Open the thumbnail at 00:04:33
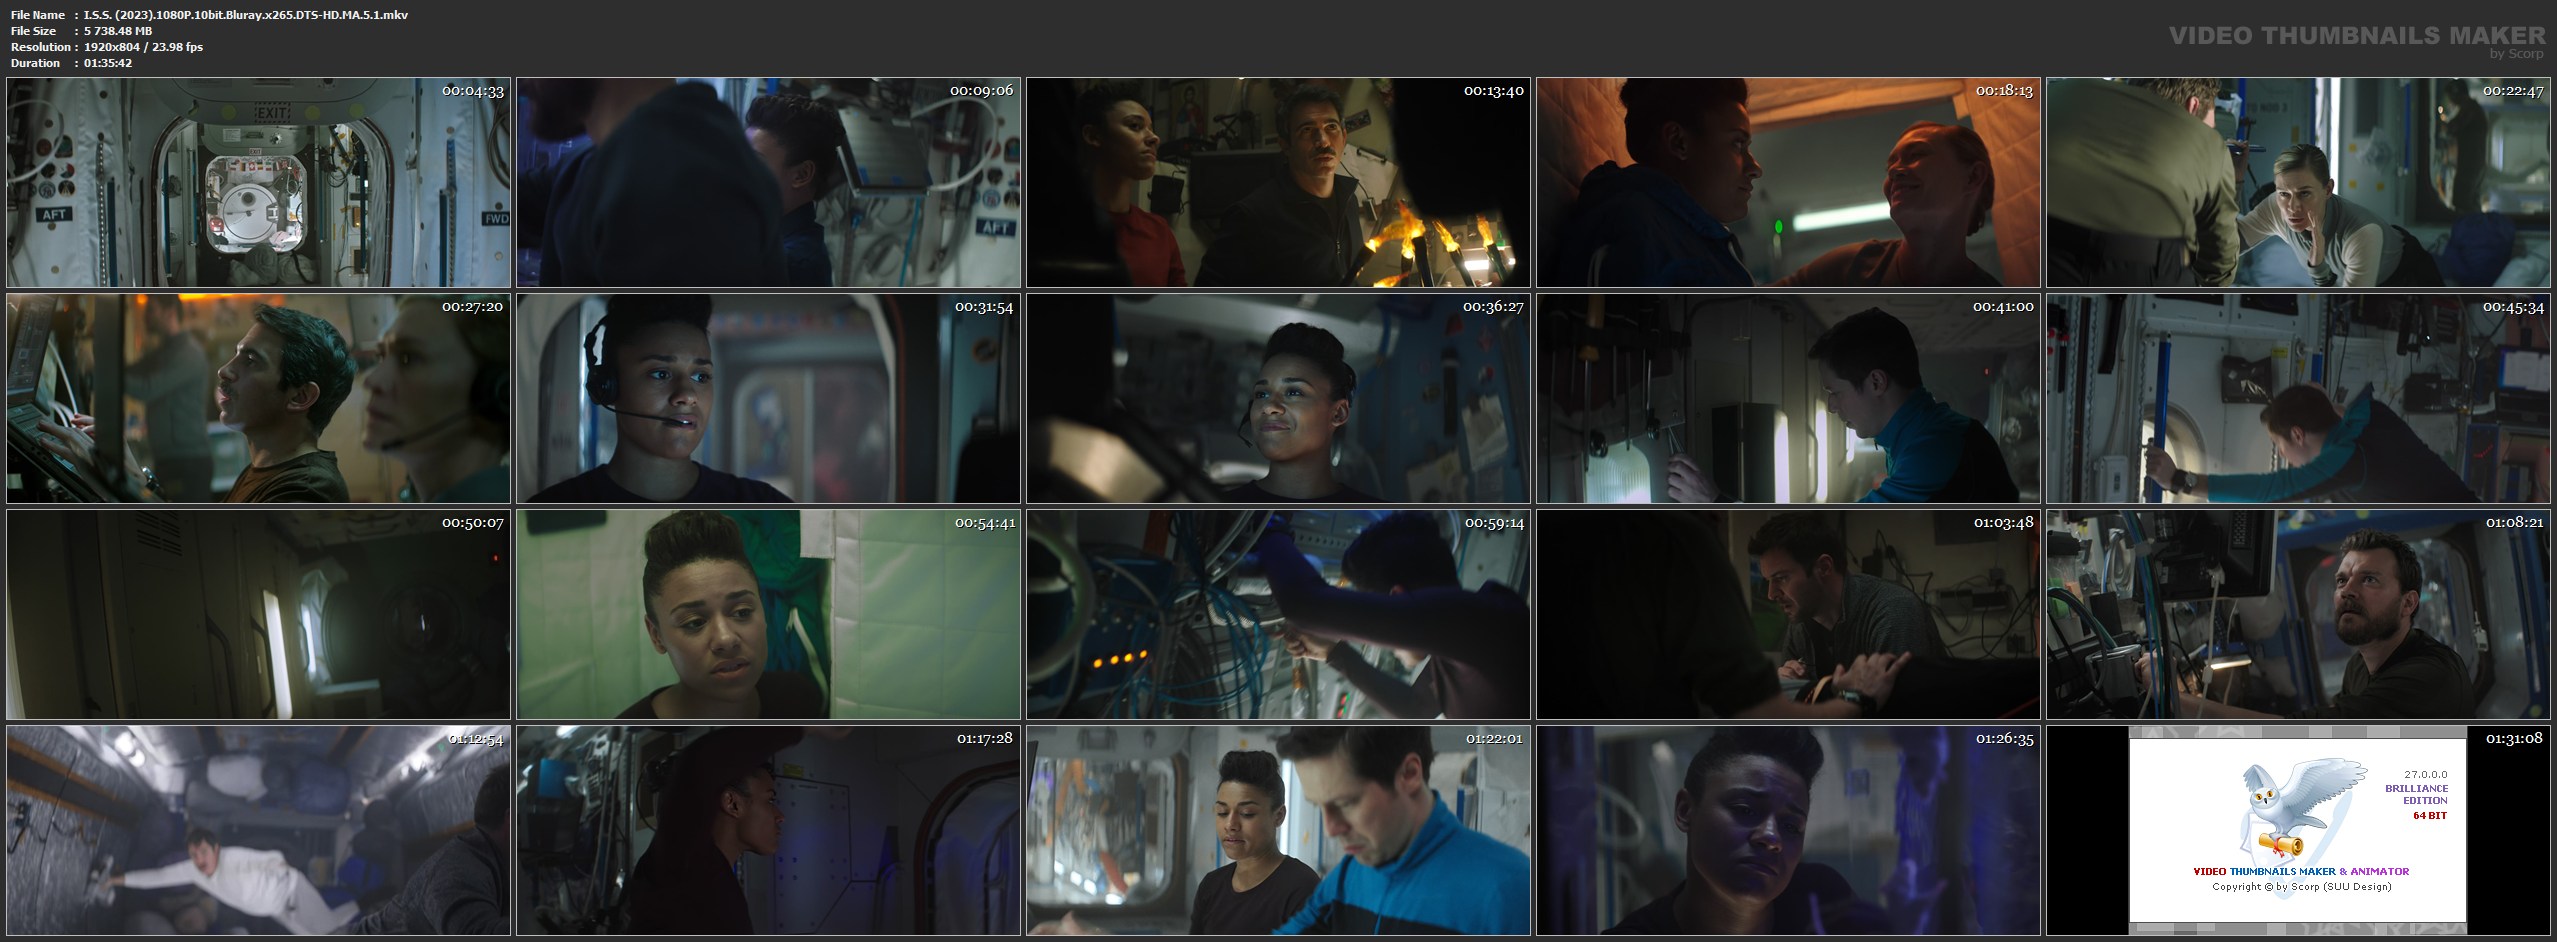 [258, 183]
